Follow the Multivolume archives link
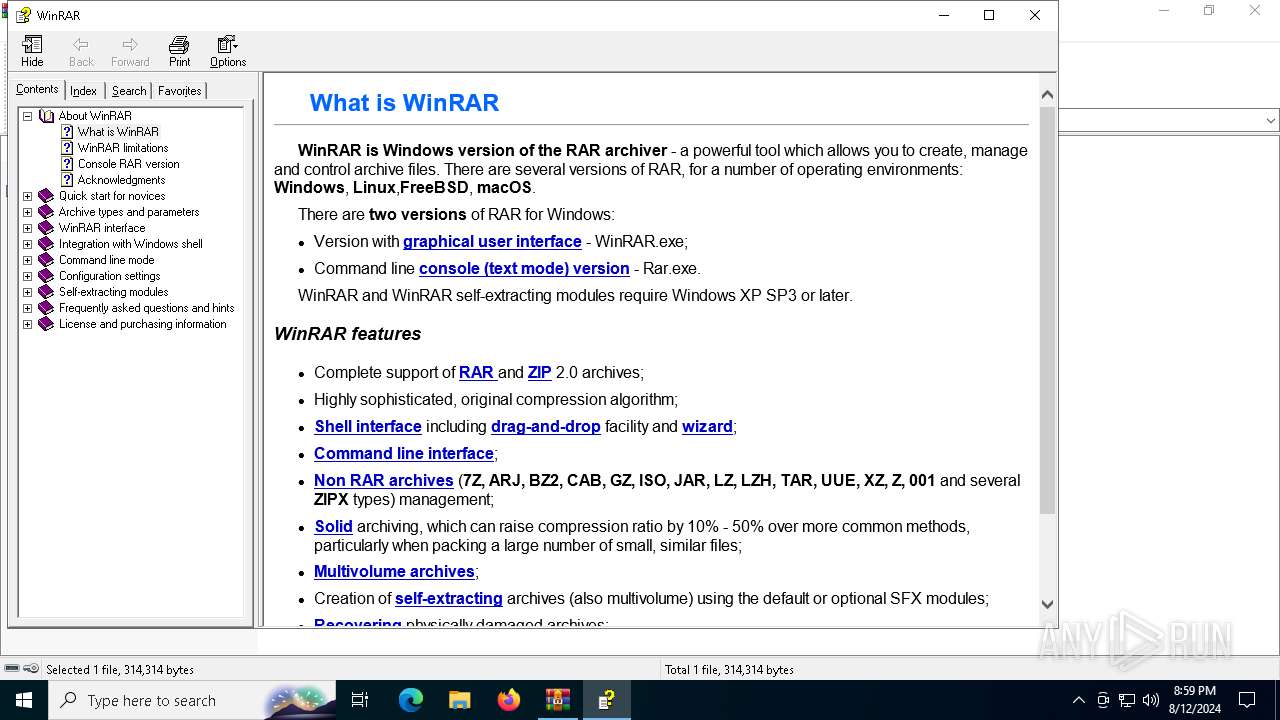The image size is (1280, 720). pyautogui.click(x=394, y=571)
